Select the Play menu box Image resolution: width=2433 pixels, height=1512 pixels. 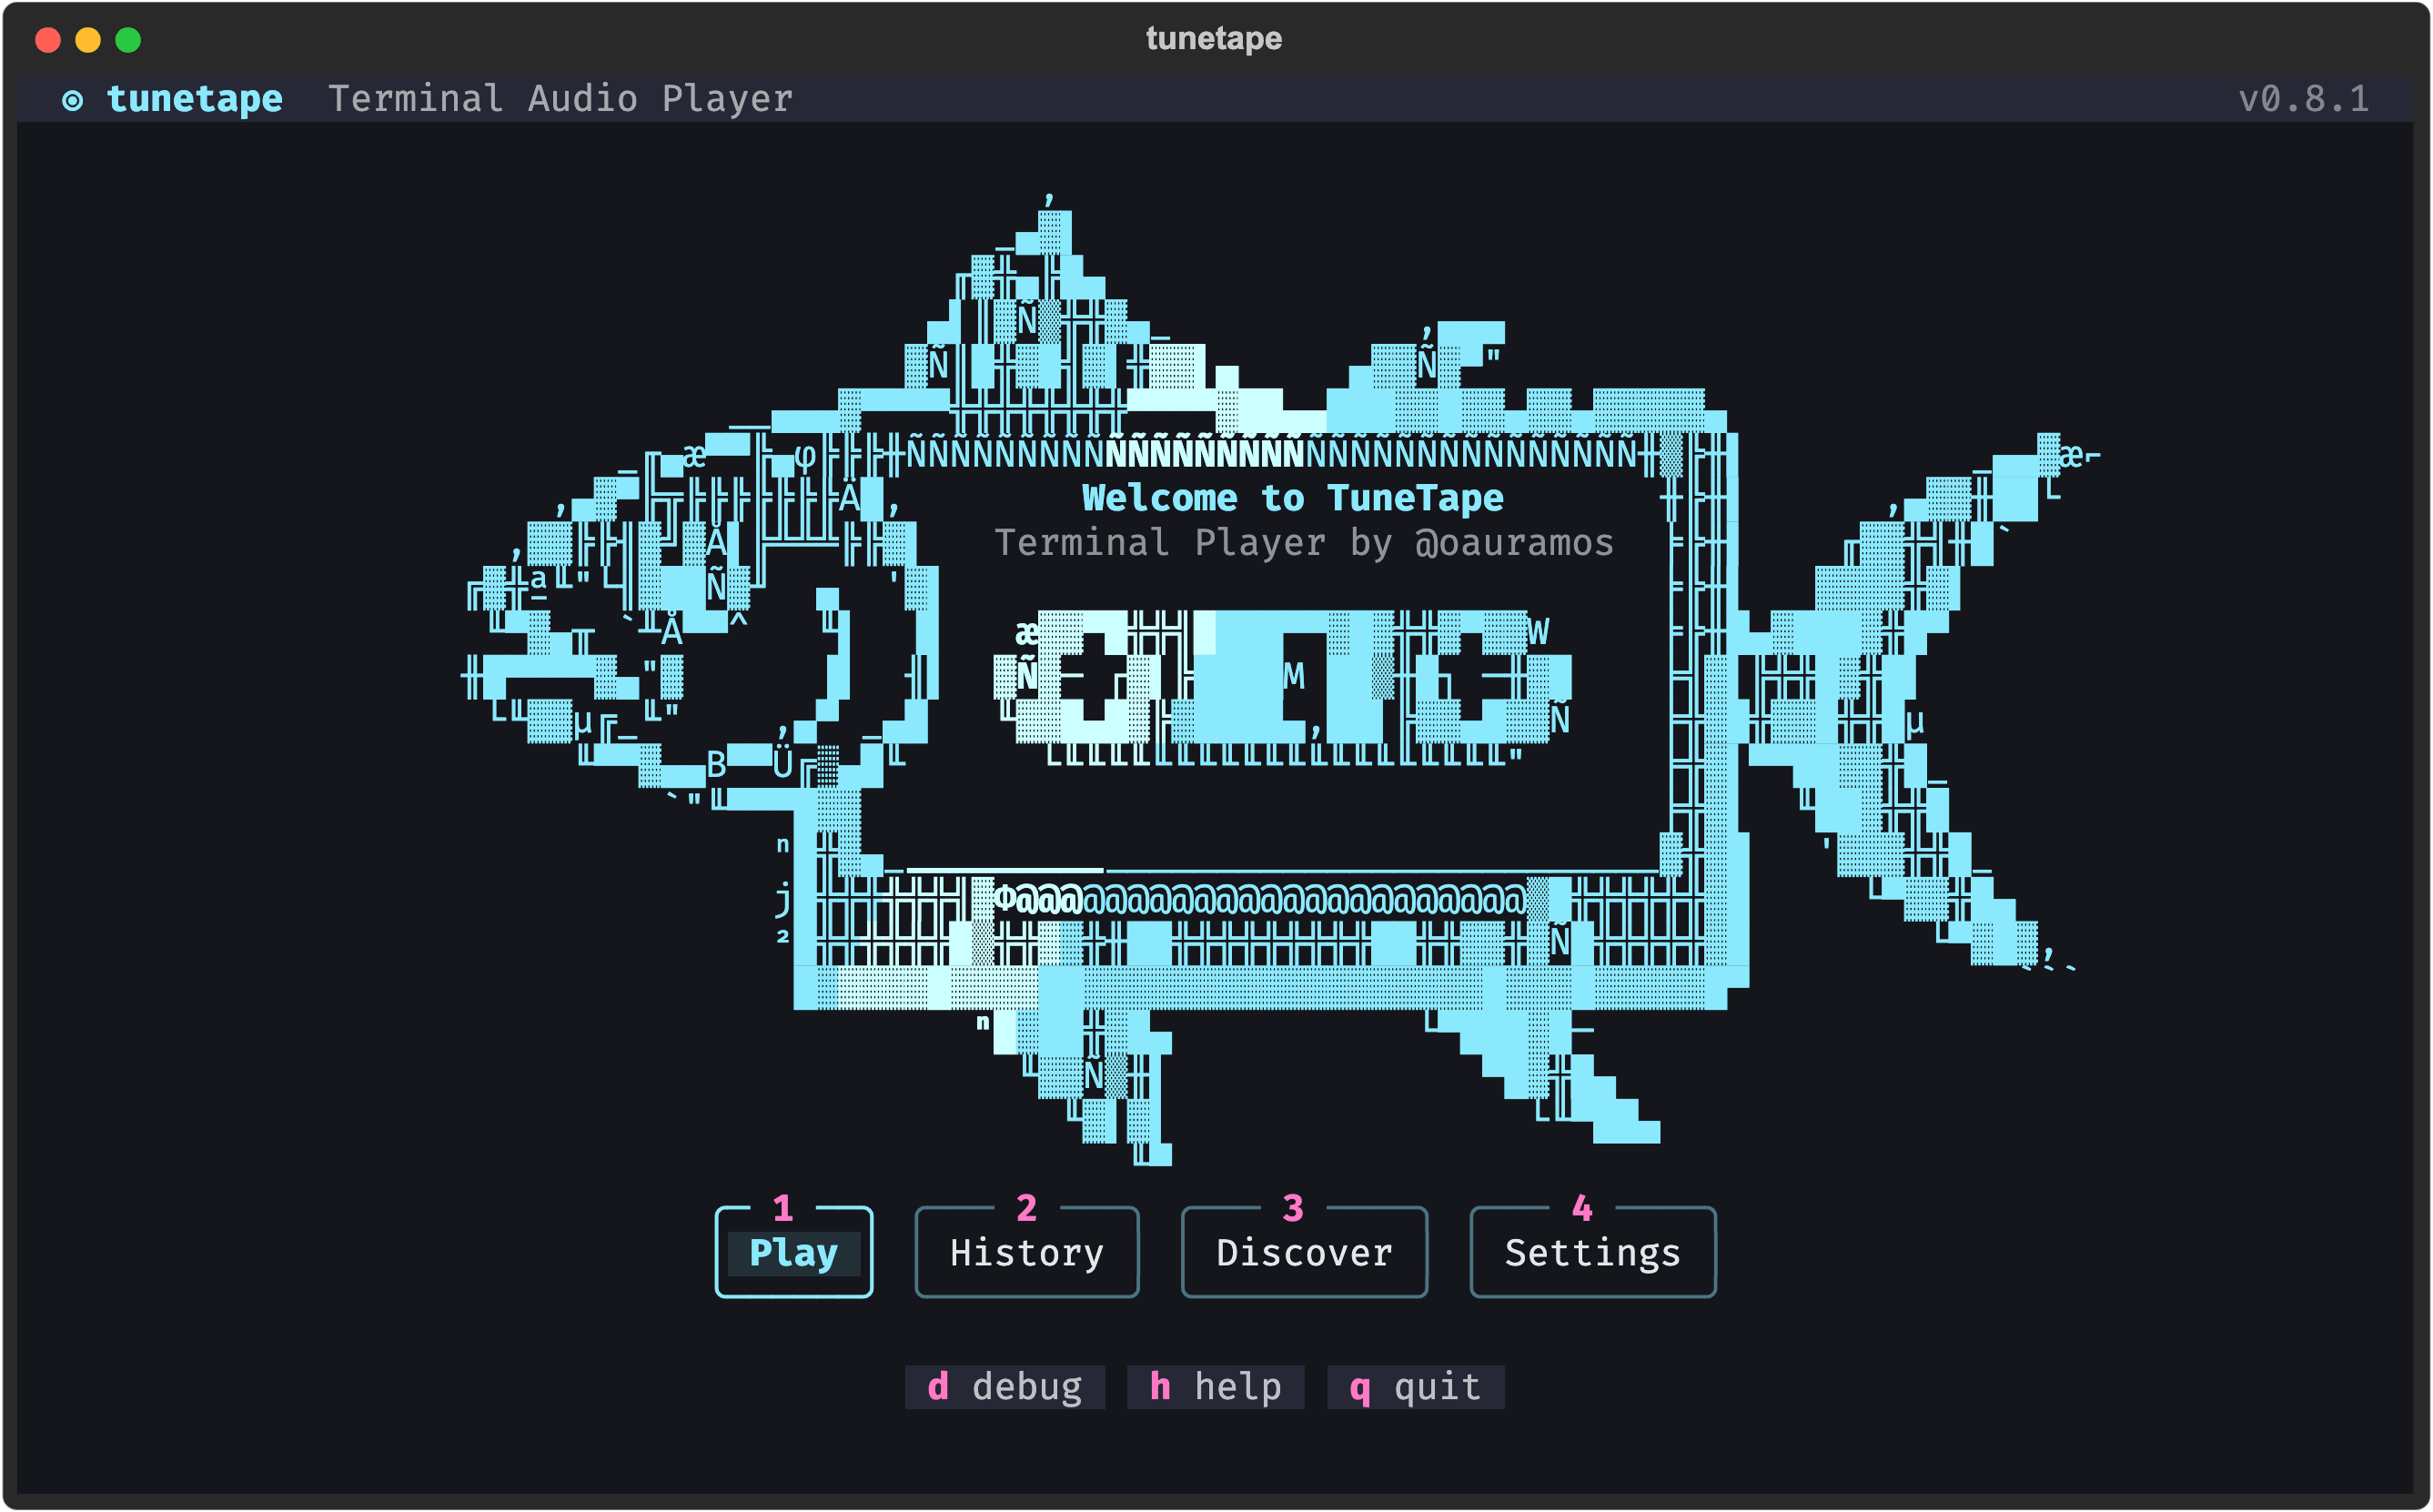793,1252
